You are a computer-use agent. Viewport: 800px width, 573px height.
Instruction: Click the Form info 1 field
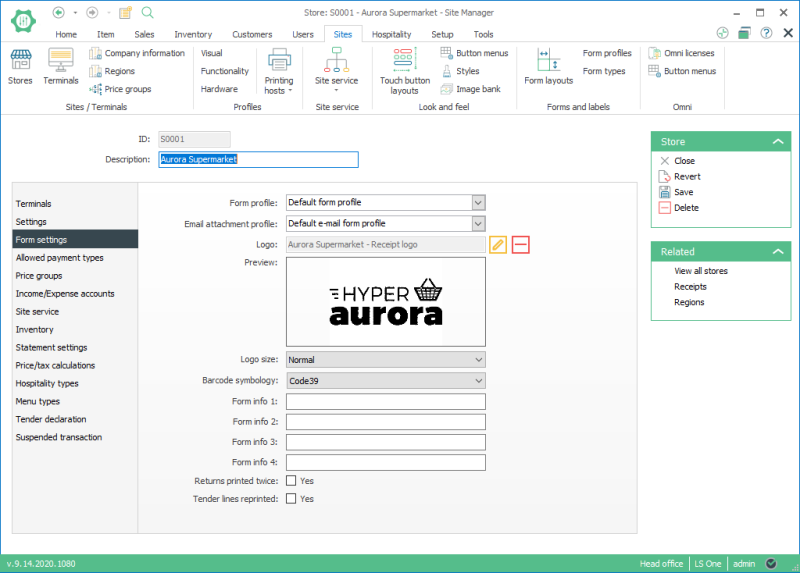386,402
